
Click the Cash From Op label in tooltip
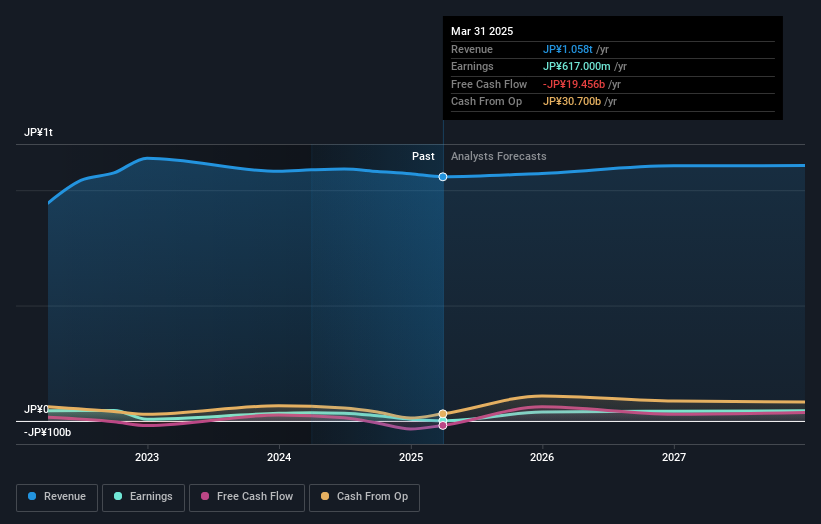tap(486, 102)
